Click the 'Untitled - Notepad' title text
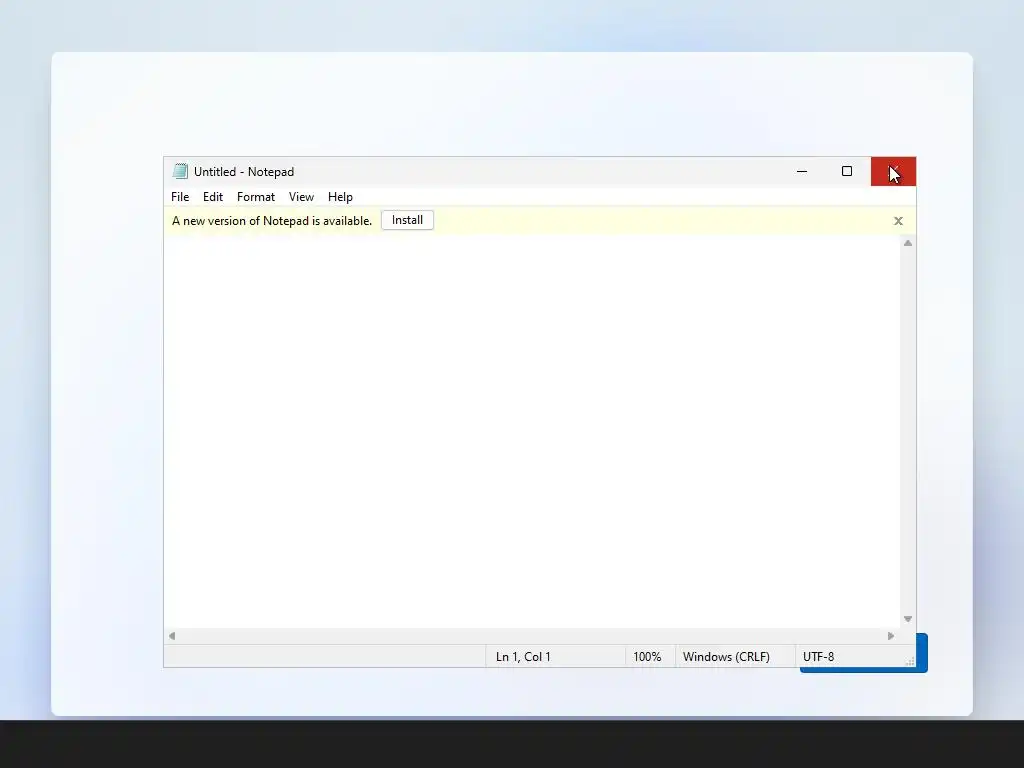The height and width of the screenshot is (768, 1024). point(244,172)
